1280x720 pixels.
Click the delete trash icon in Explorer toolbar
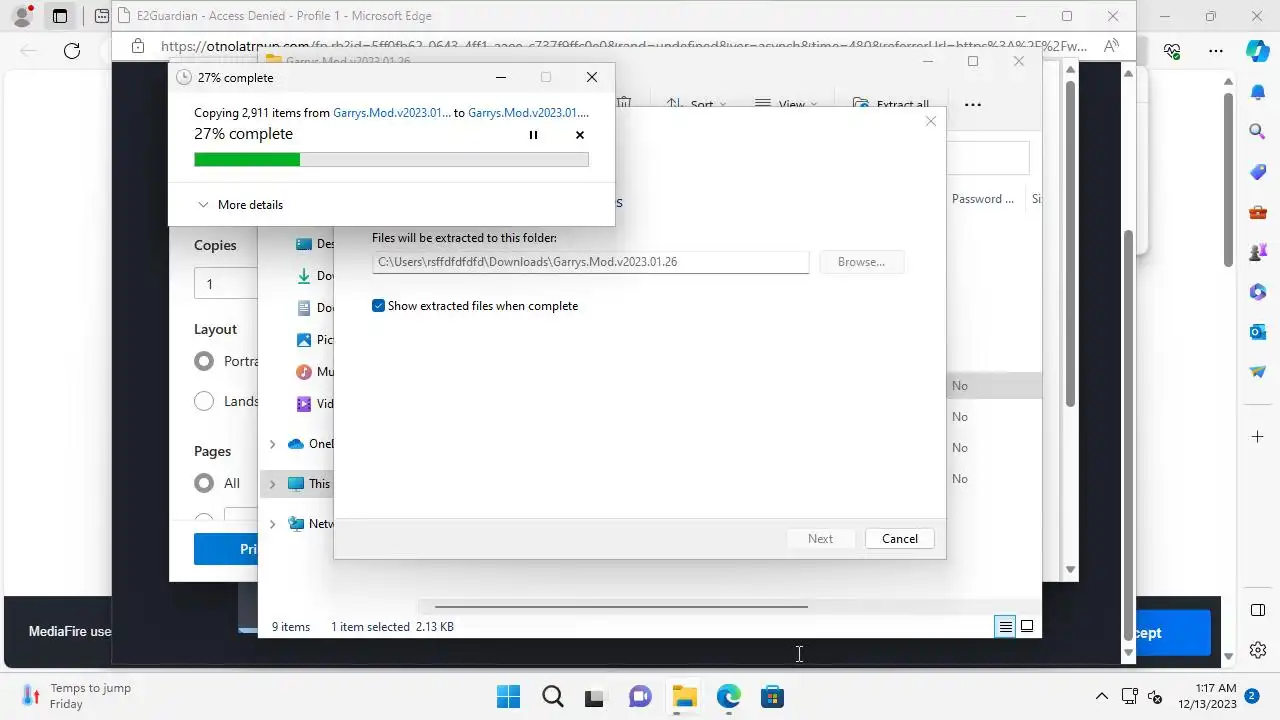point(624,104)
